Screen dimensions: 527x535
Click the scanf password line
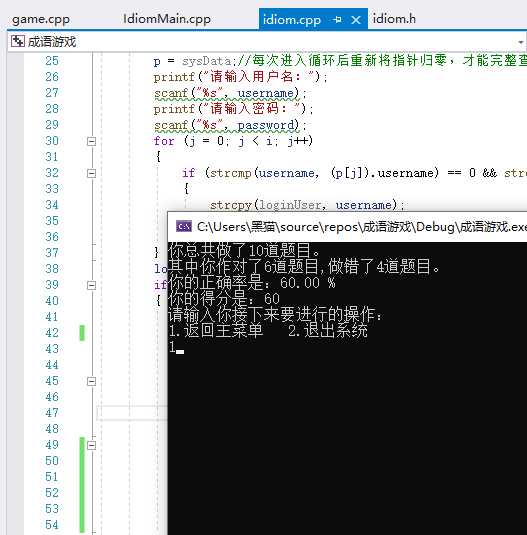coord(230,125)
